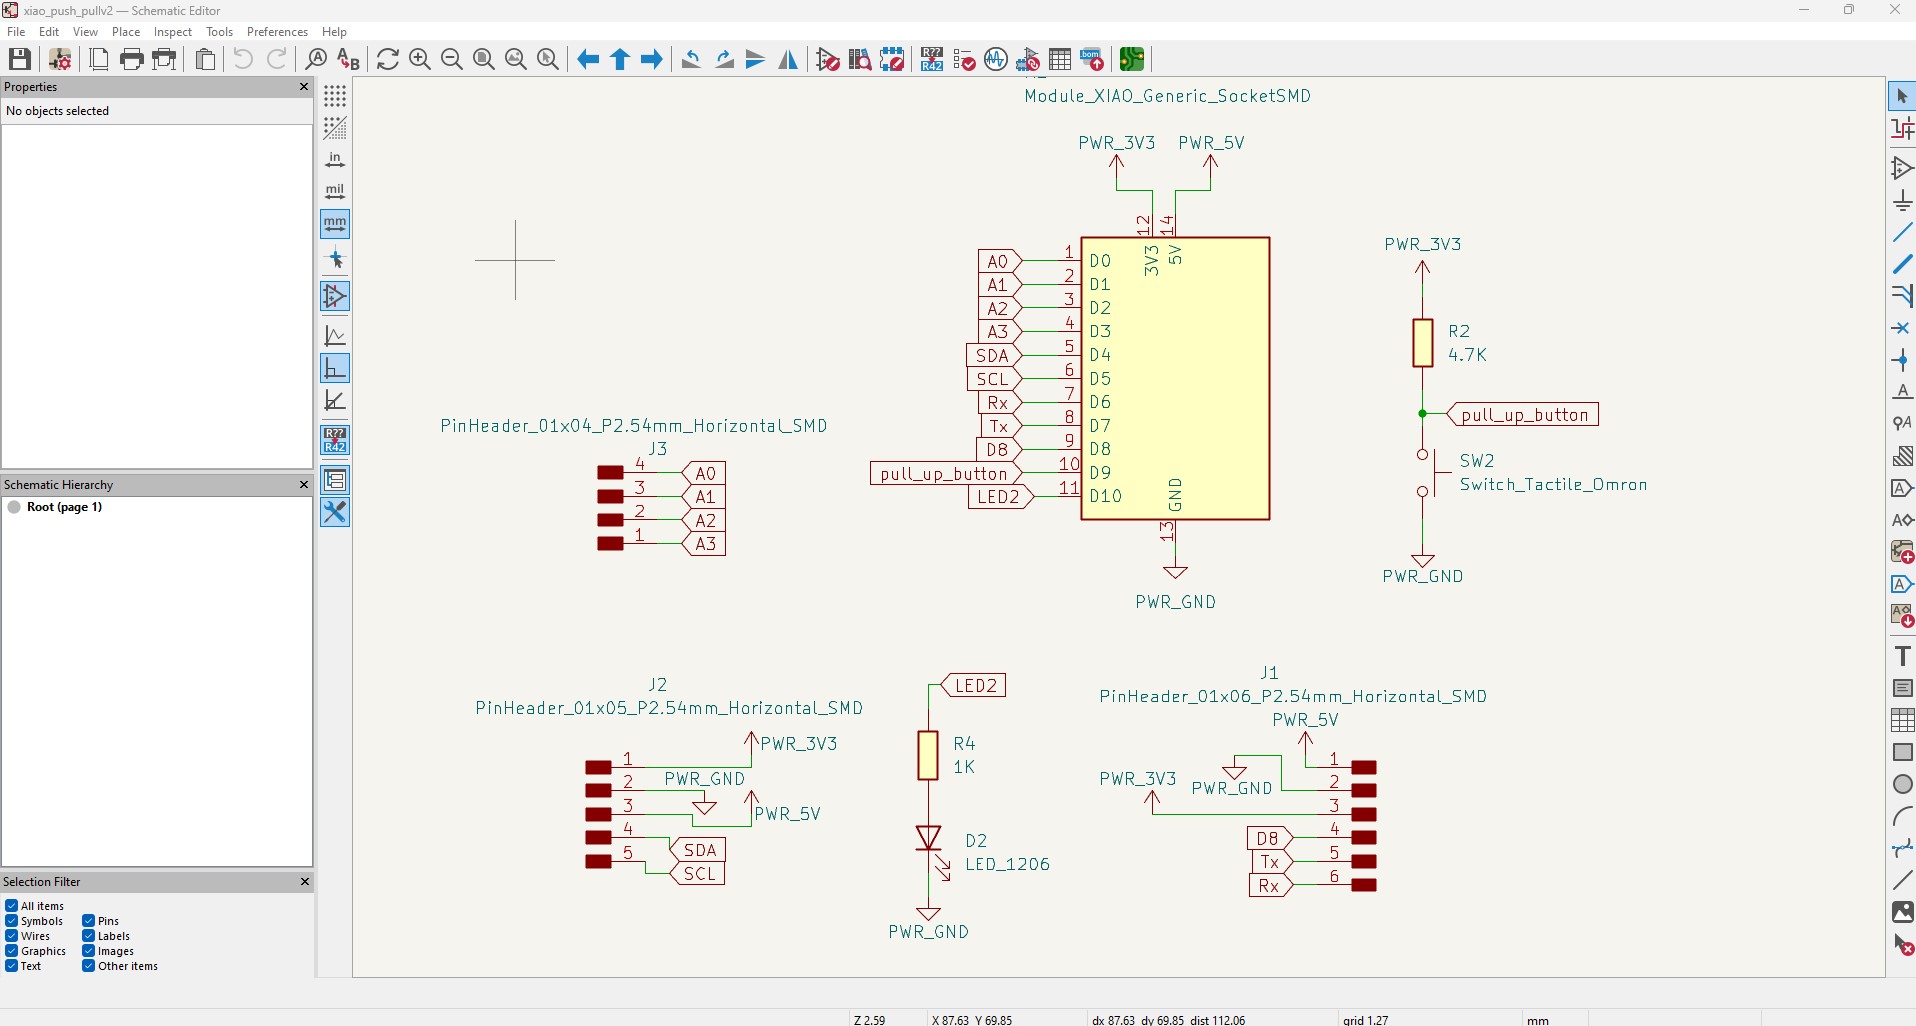Select Root (page 1) in hierarchy
The image size is (1916, 1026).
64,507
